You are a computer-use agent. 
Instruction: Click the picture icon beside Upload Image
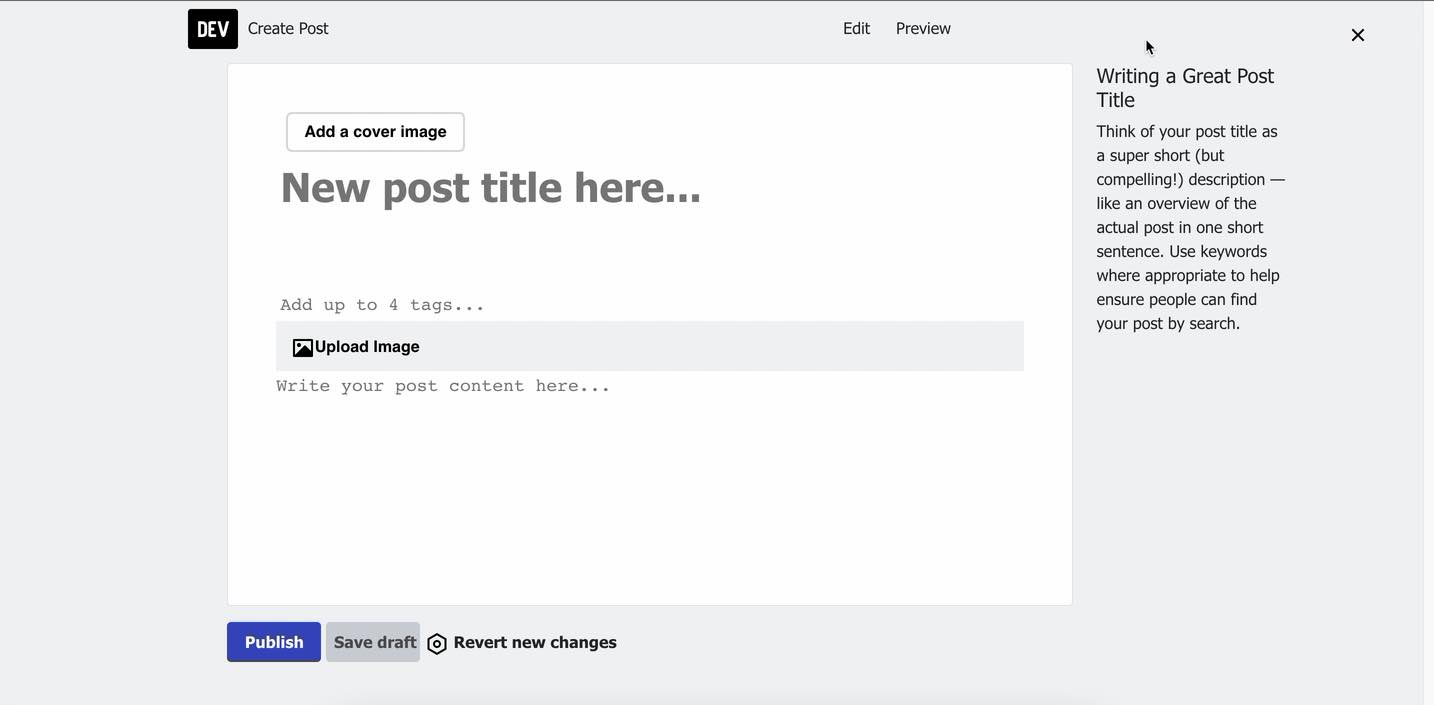point(302,348)
